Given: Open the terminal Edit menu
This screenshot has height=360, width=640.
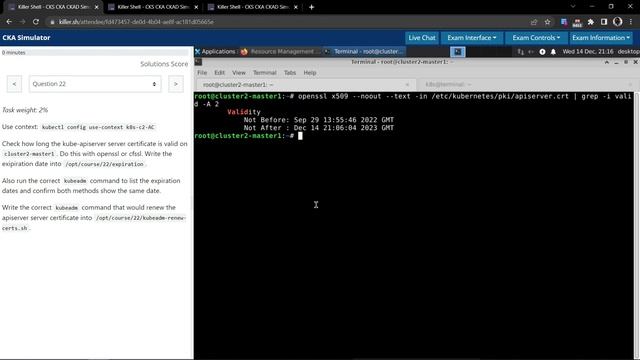Looking at the screenshot, I should coord(220,73).
